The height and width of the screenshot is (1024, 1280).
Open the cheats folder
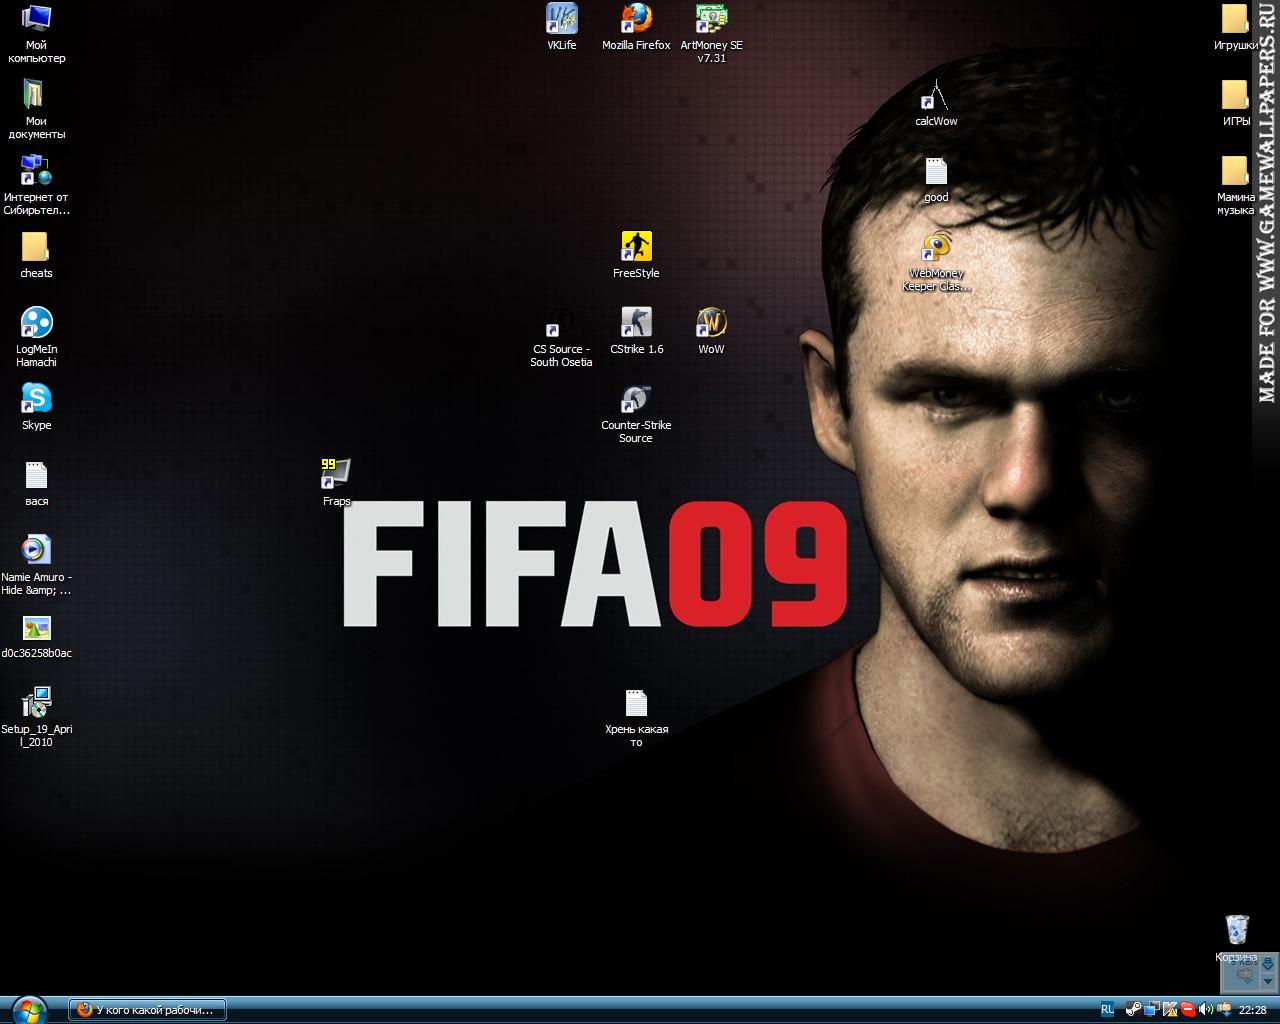coord(36,247)
